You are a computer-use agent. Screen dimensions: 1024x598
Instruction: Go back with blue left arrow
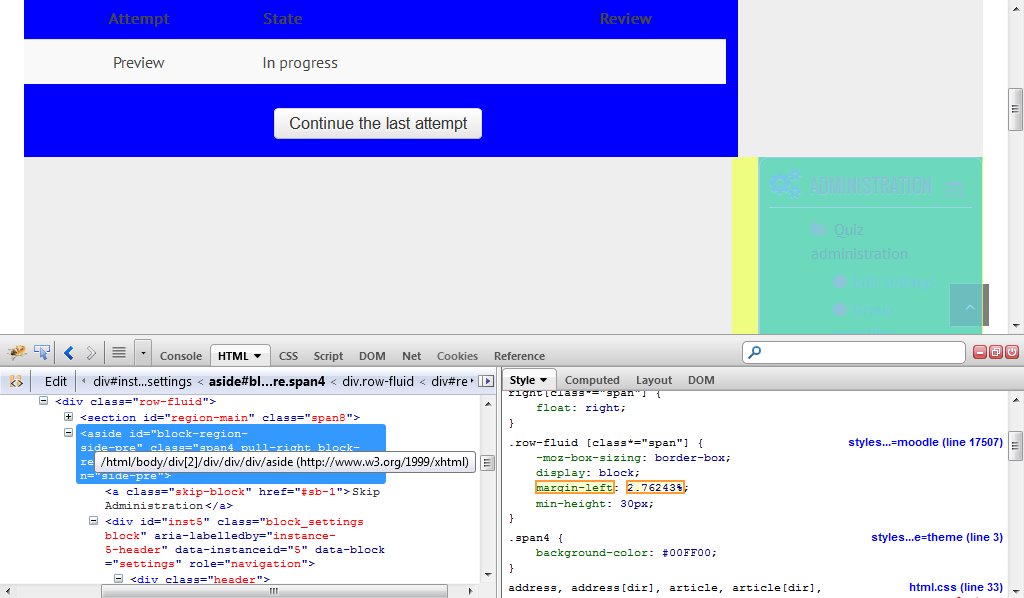pos(69,353)
